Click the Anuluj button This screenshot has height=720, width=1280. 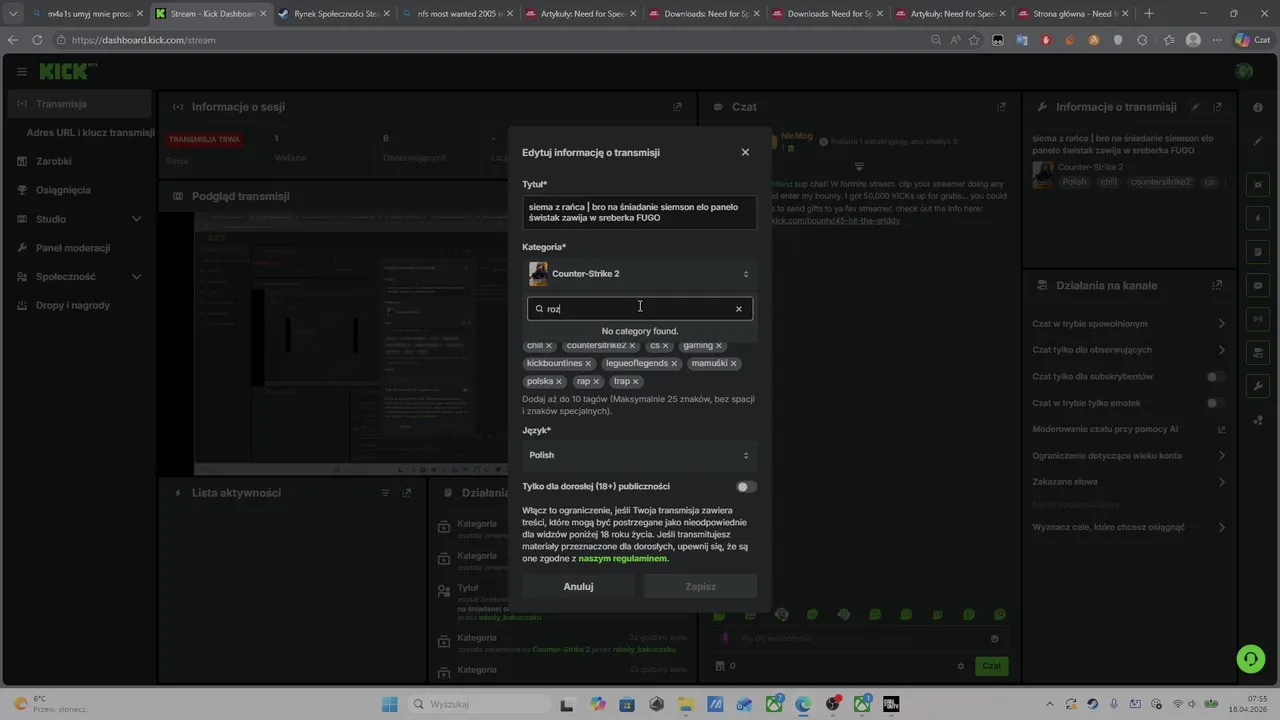[579, 587]
